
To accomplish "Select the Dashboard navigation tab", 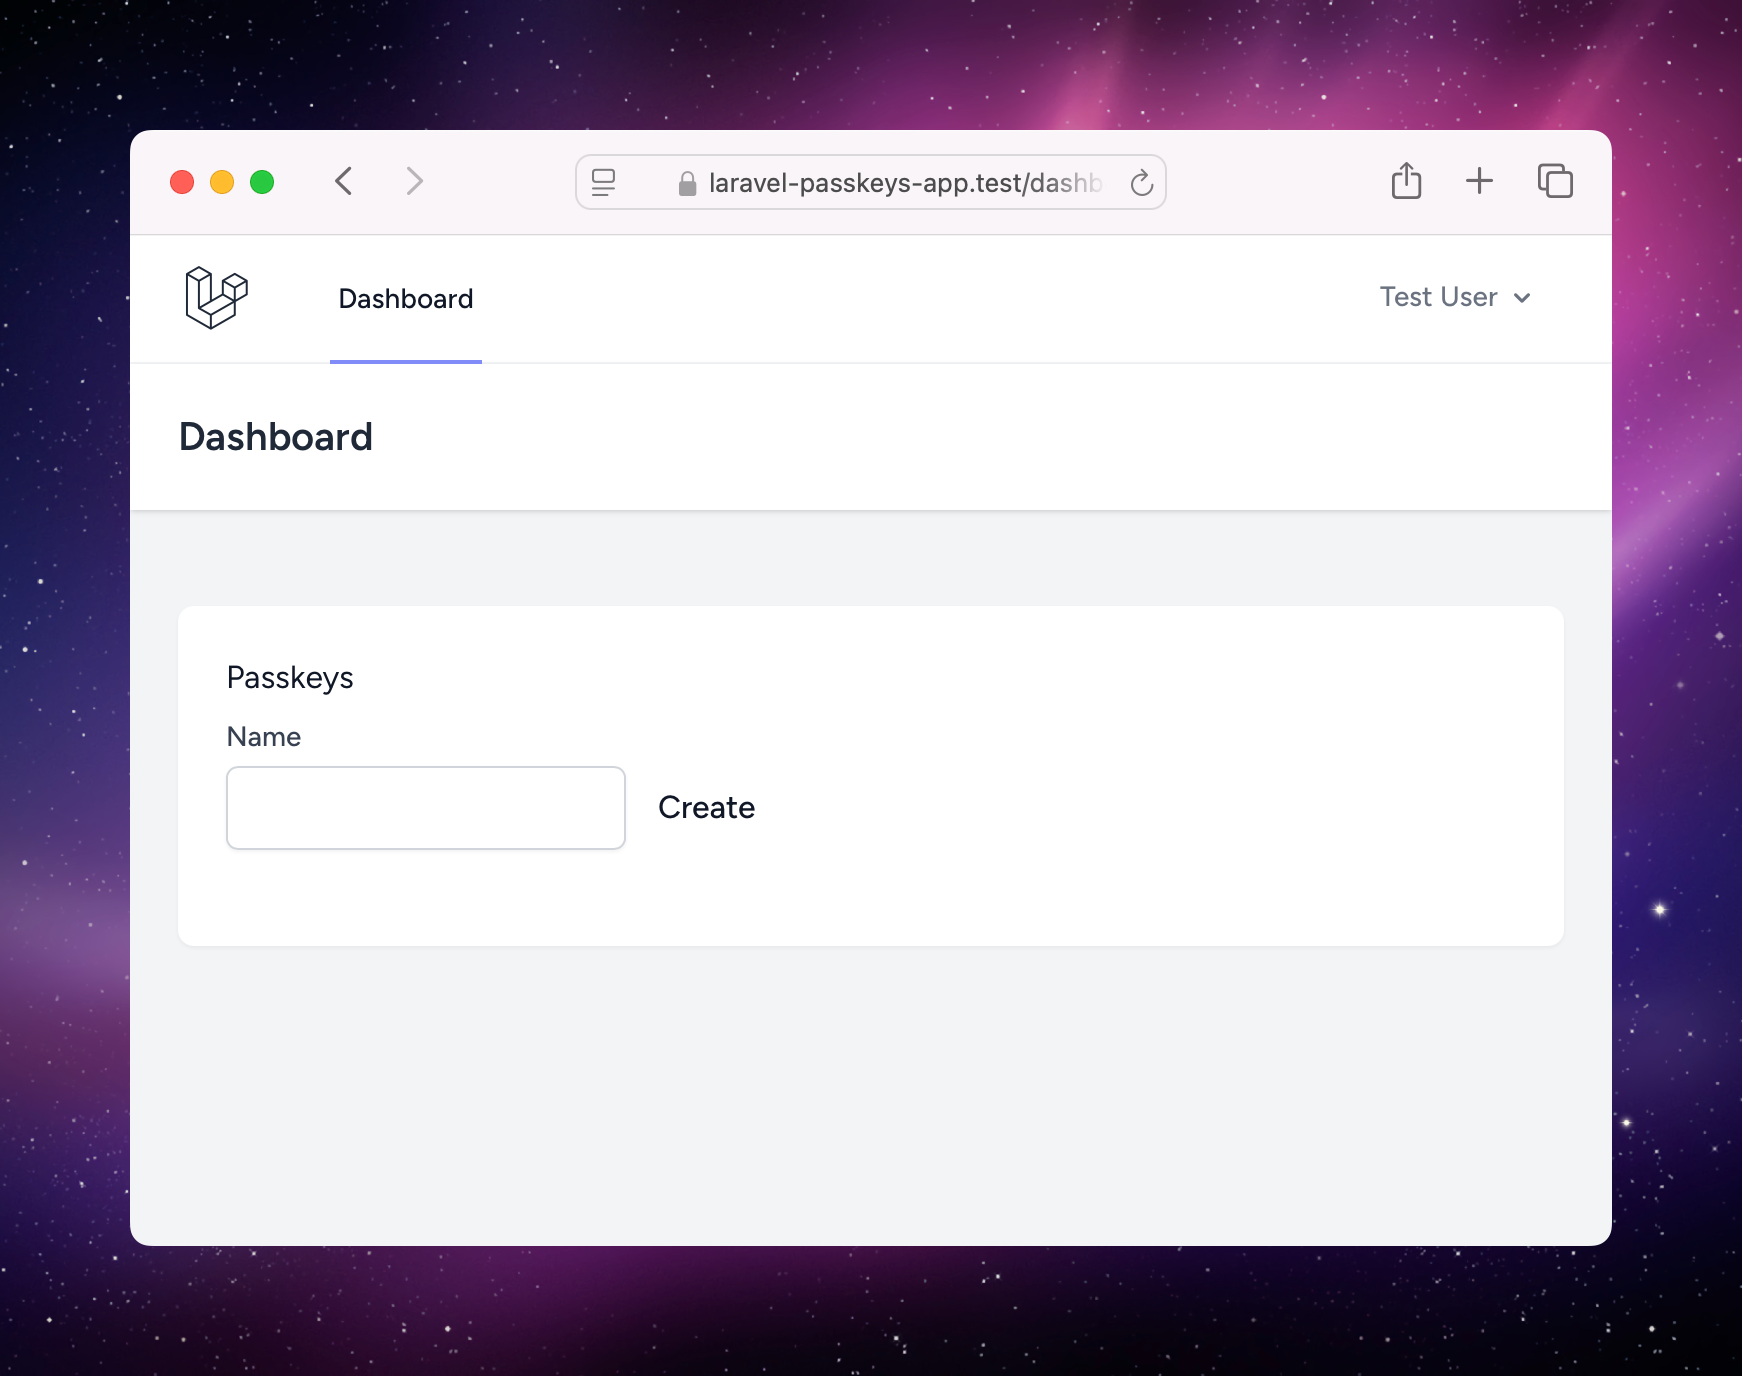I will 406,299.
